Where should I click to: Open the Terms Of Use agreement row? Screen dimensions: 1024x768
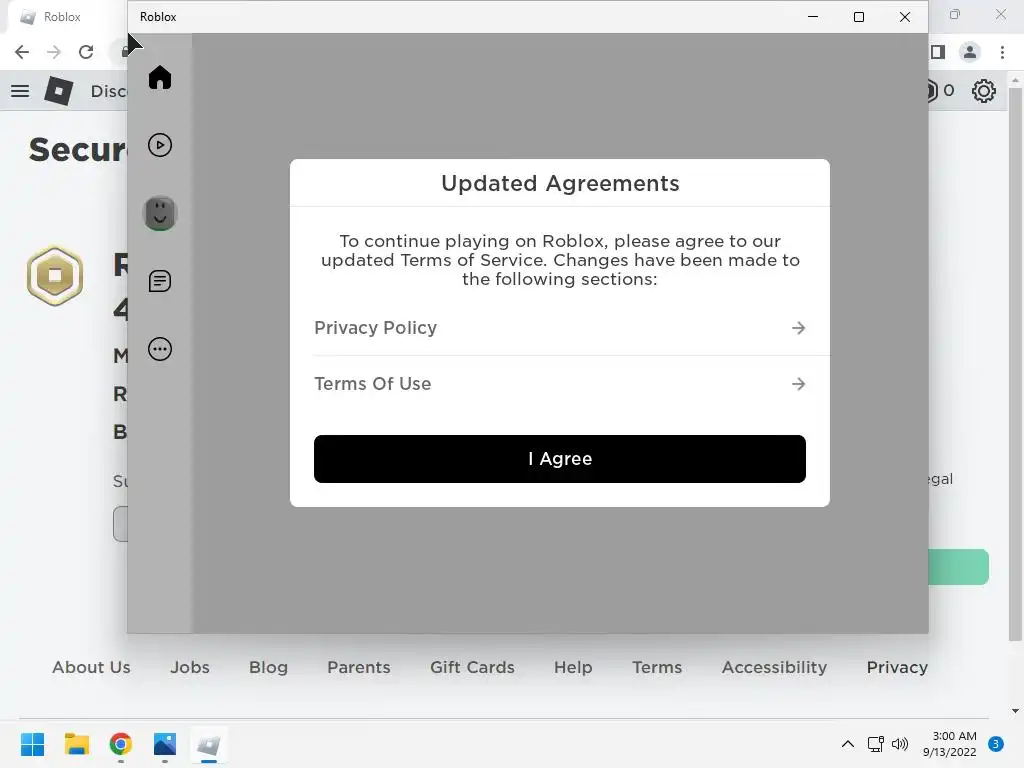coord(560,384)
